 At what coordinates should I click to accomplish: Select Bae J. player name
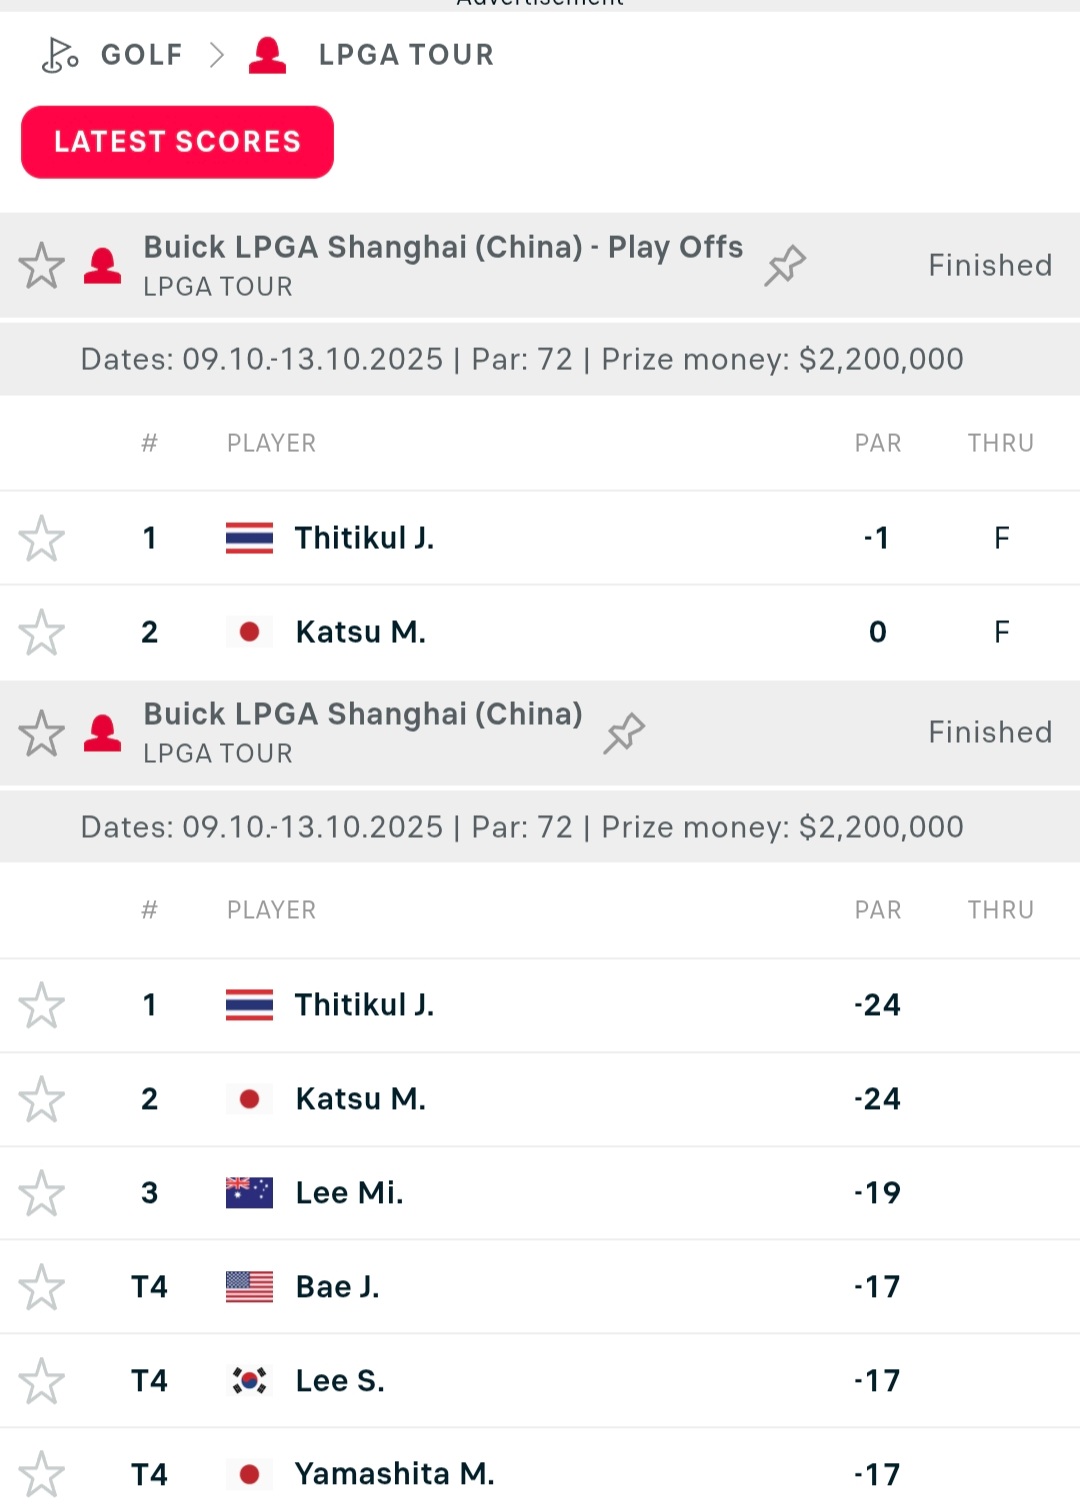pos(337,1286)
